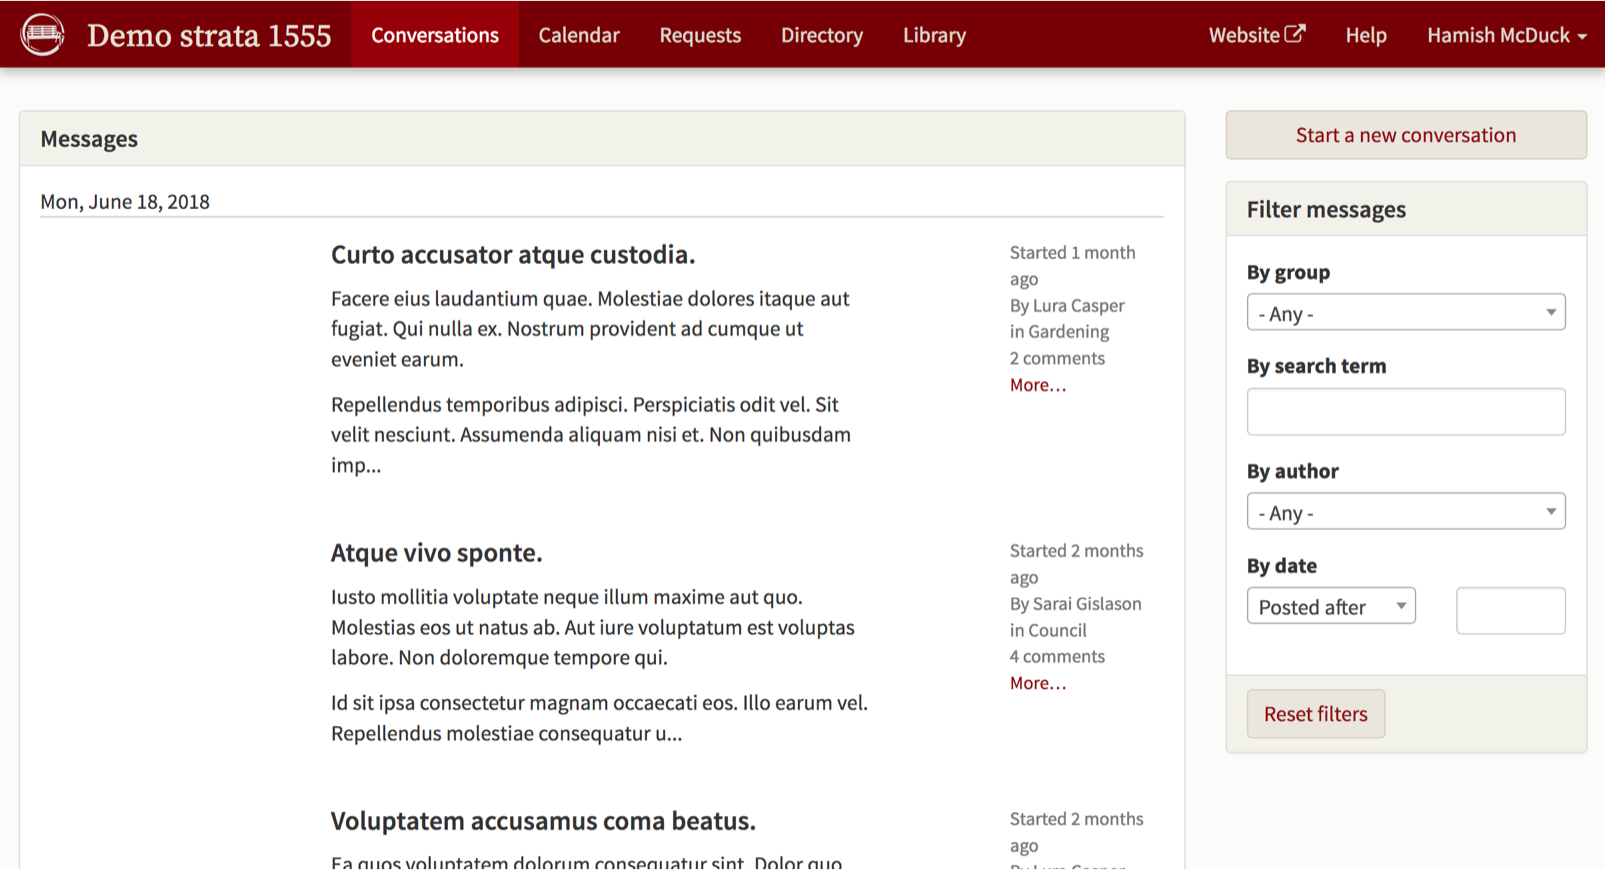
Task: Expand the By author dropdown
Action: click(x=1405, y=512)
